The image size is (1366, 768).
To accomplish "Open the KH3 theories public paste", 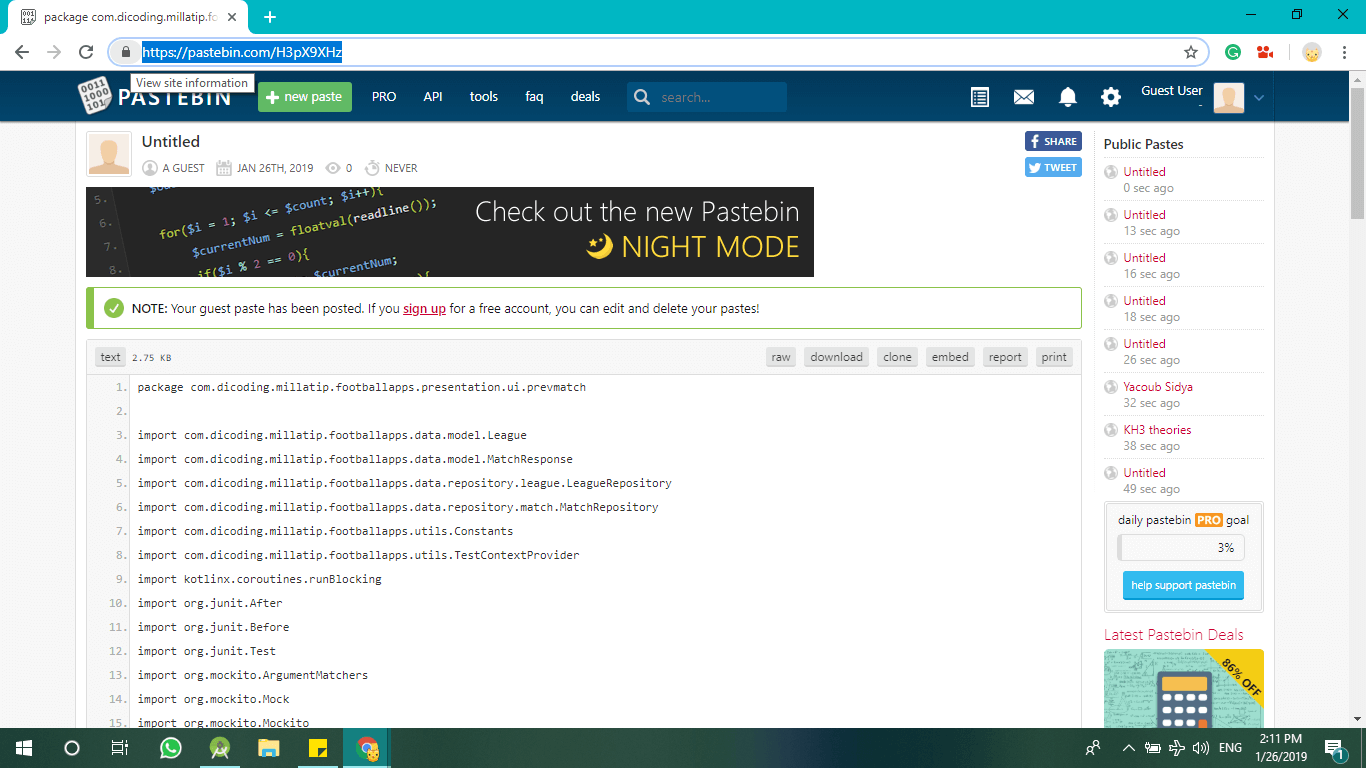I will pyautogui.click(x=1157, y=430).
